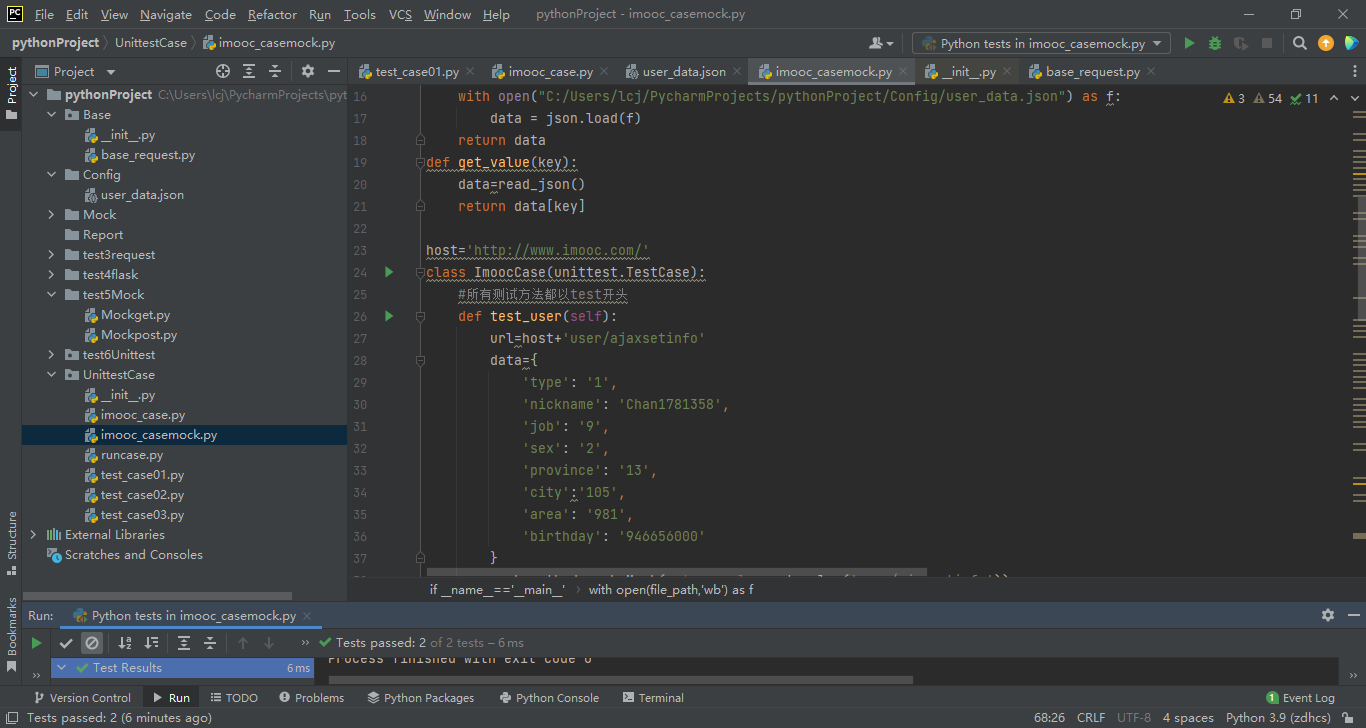
Task: Open tool windows quick access in status bar corner
Action: [x=11, y=718]
